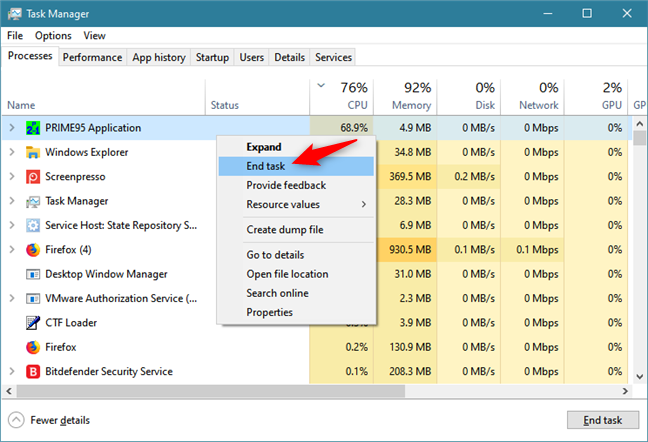Viewport: 648px width, 442px height.
Task: Click the Service Host gear icon
Action: pos(33,226)
